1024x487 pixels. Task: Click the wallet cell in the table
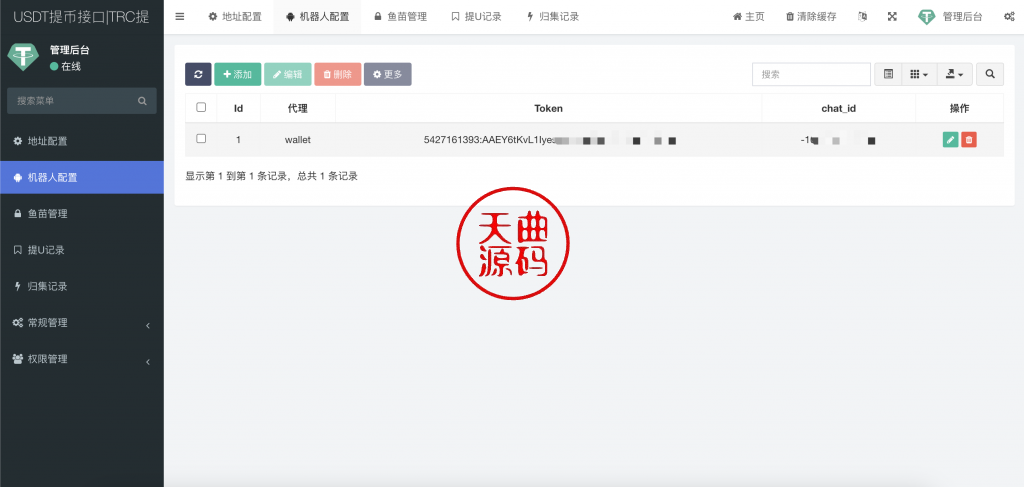pos(298,140)
